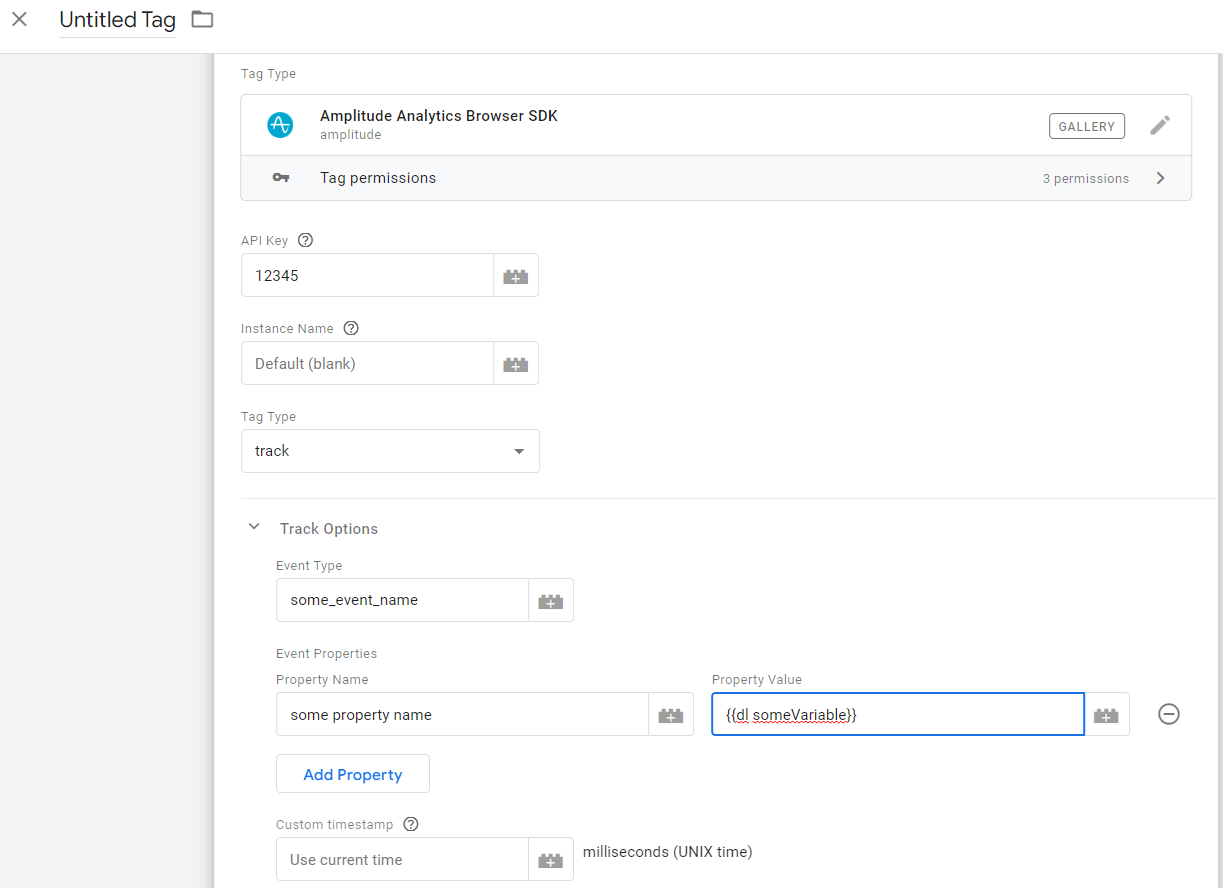
Task: Open help icon next to Custom timestamp
Action: coord(411,825)
